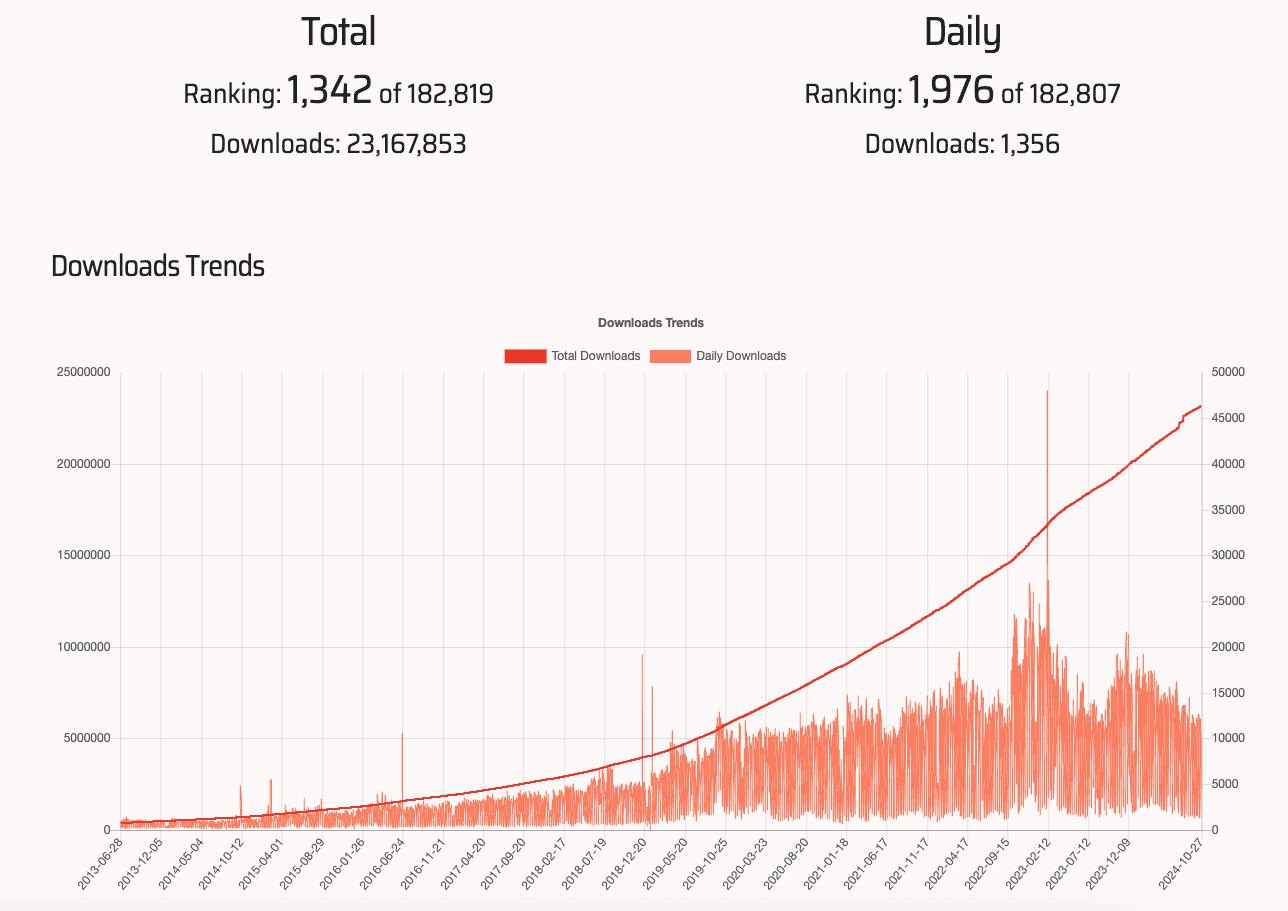Click the Daily section heading
The height and width of the screenshot is (911, 1288).
click(964, 31)
